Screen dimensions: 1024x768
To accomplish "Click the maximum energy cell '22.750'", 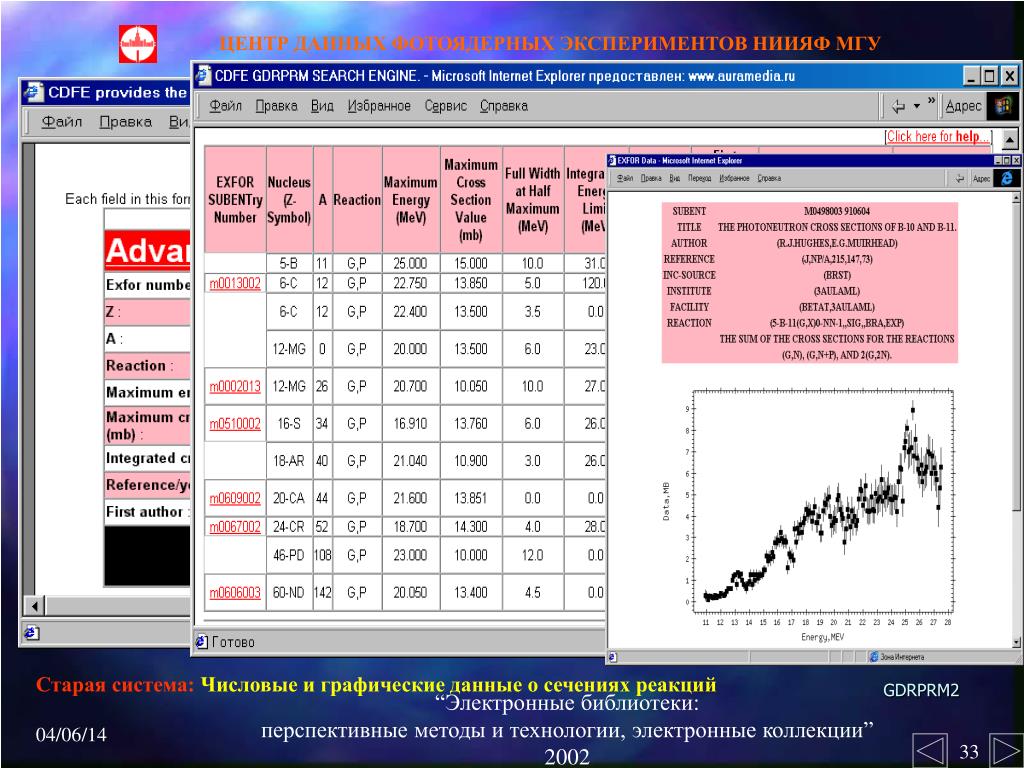I will 411,283.
